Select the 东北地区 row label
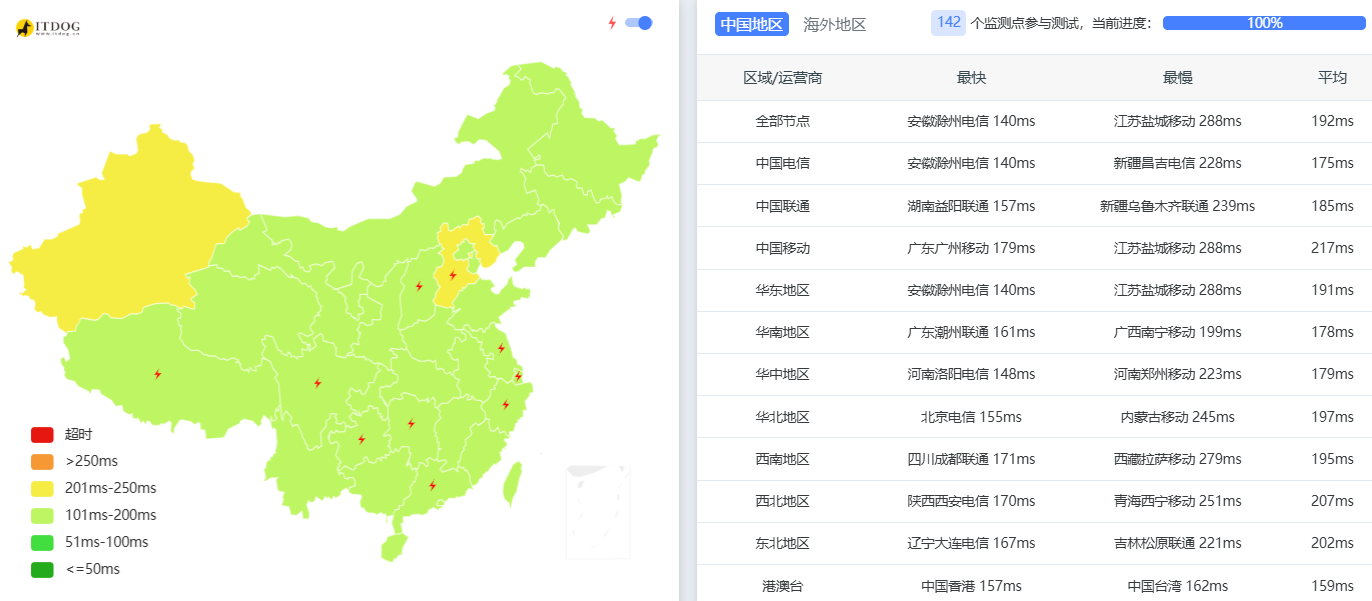This screenshot has width=1372, height=601. coord(783,543)
